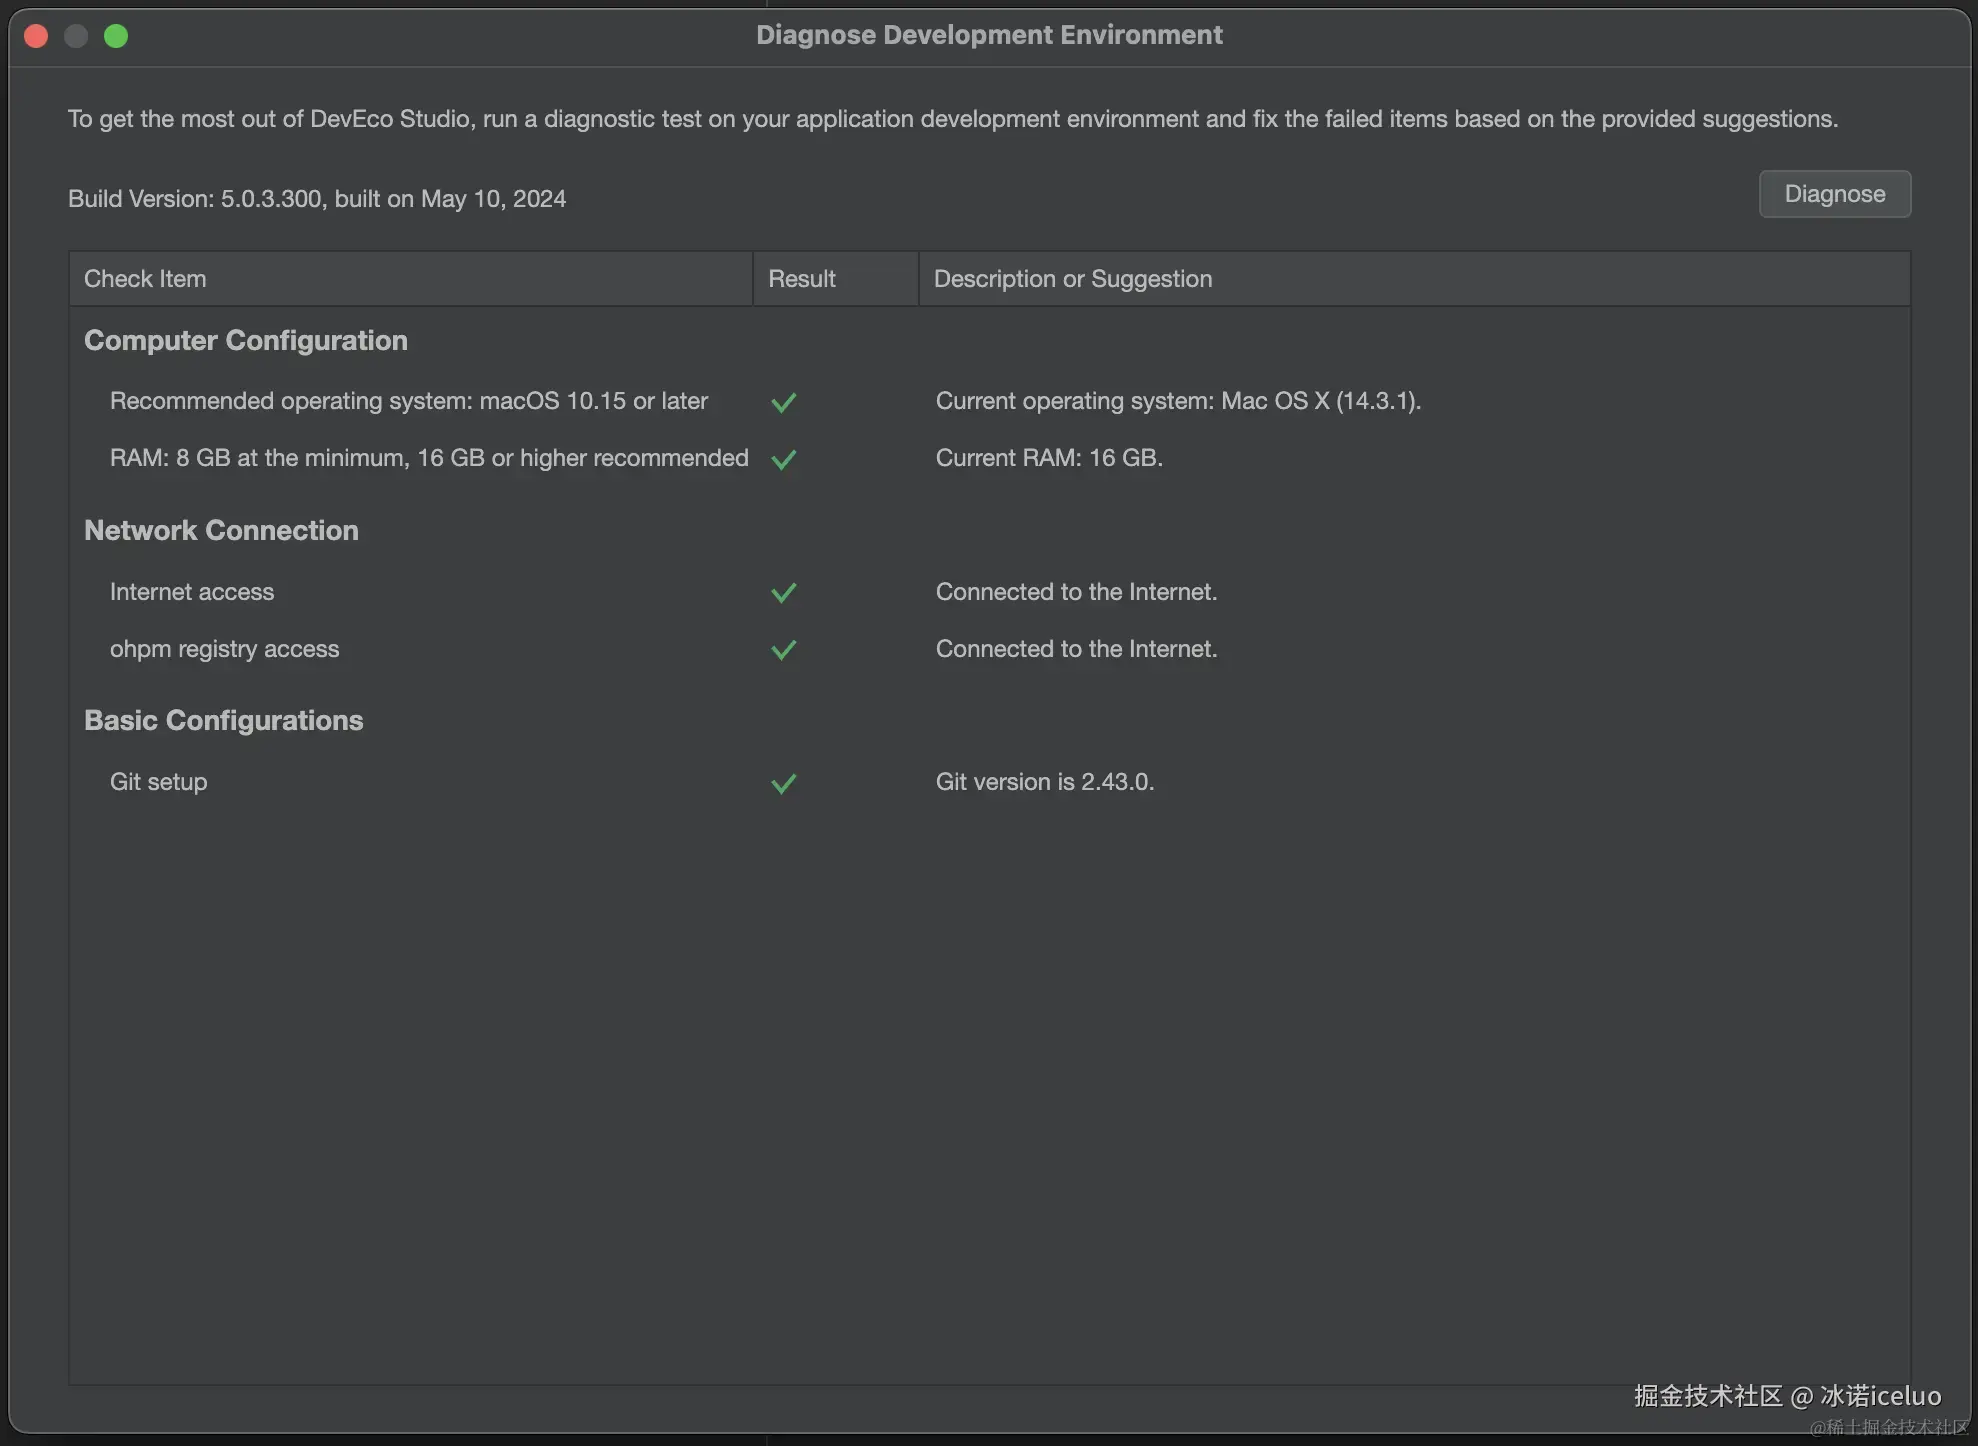This screenshot has width=1978, height=1446.
Task: Click the checkmark next to Internet access
Action: [x=784, y=593]
